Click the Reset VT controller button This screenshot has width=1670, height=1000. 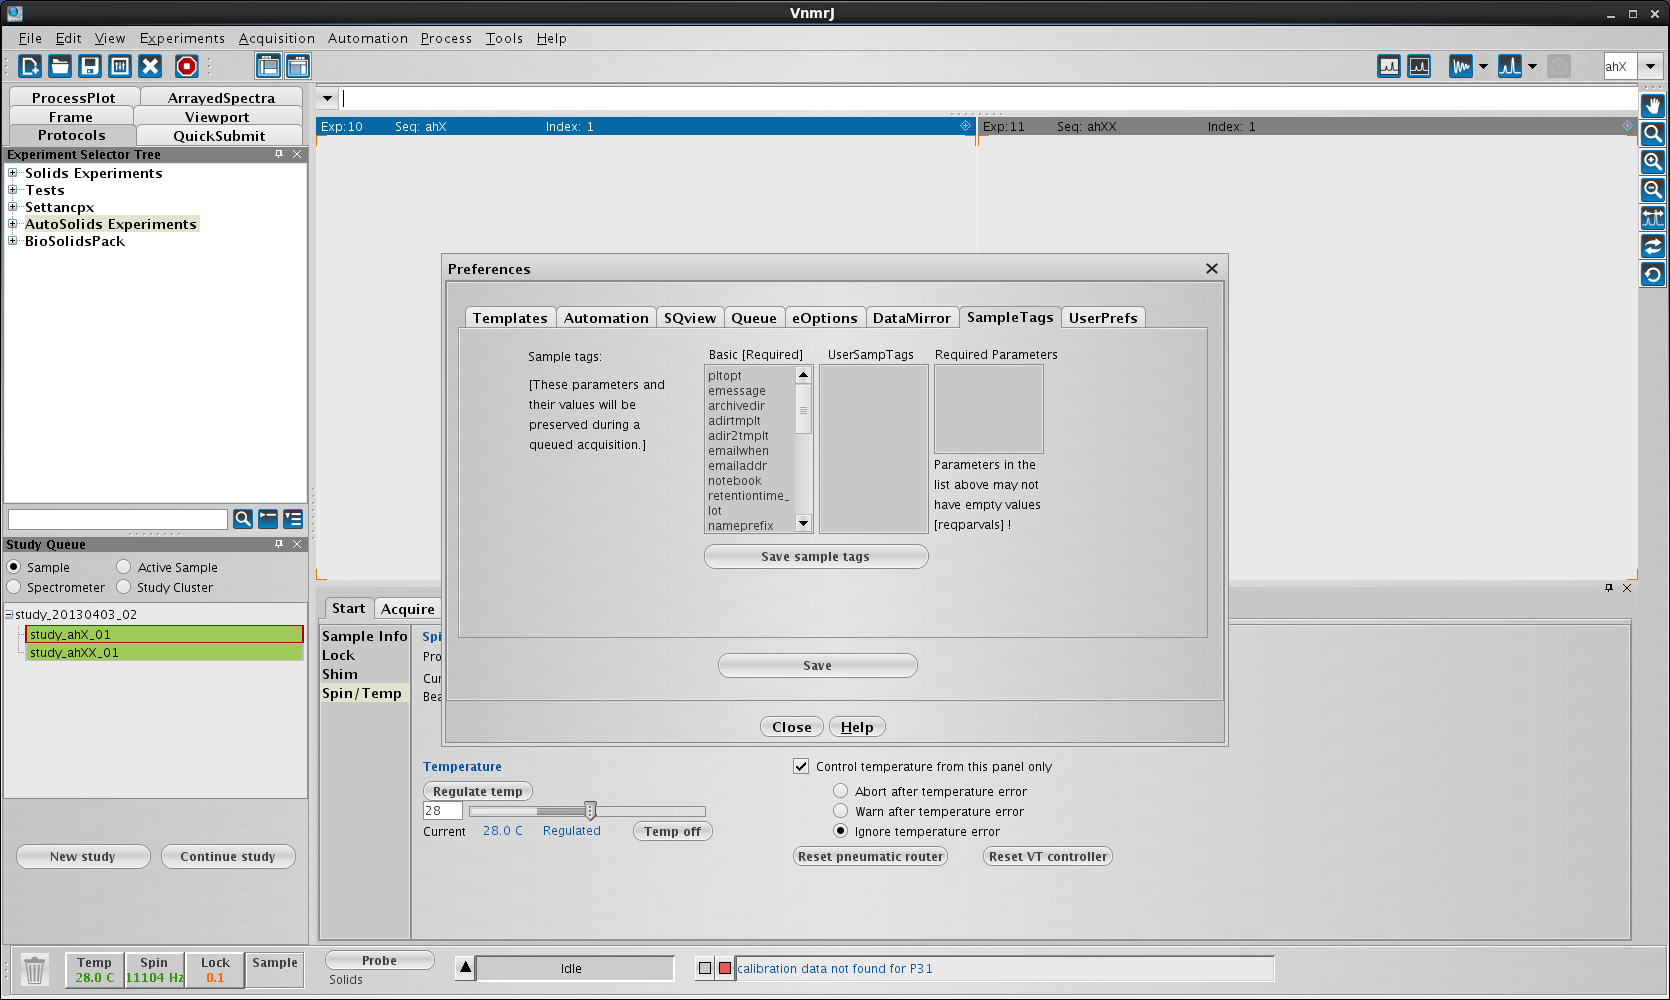tap(1047, 856)
